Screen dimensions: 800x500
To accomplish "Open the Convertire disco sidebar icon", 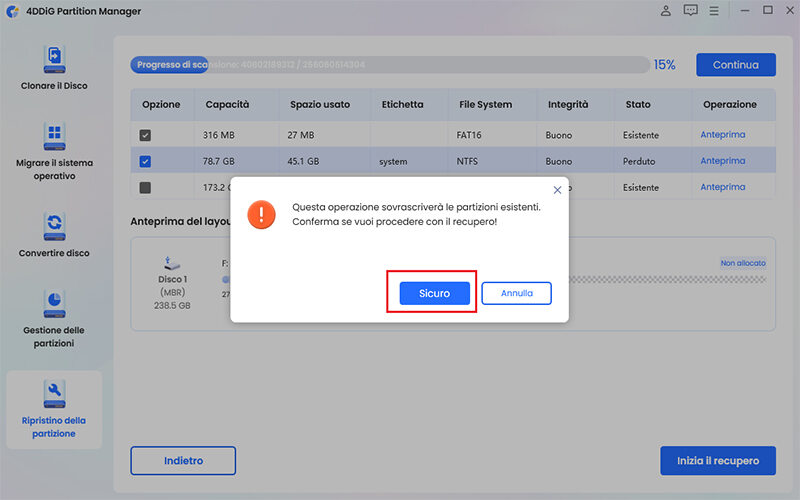I will tap(54, 223).
